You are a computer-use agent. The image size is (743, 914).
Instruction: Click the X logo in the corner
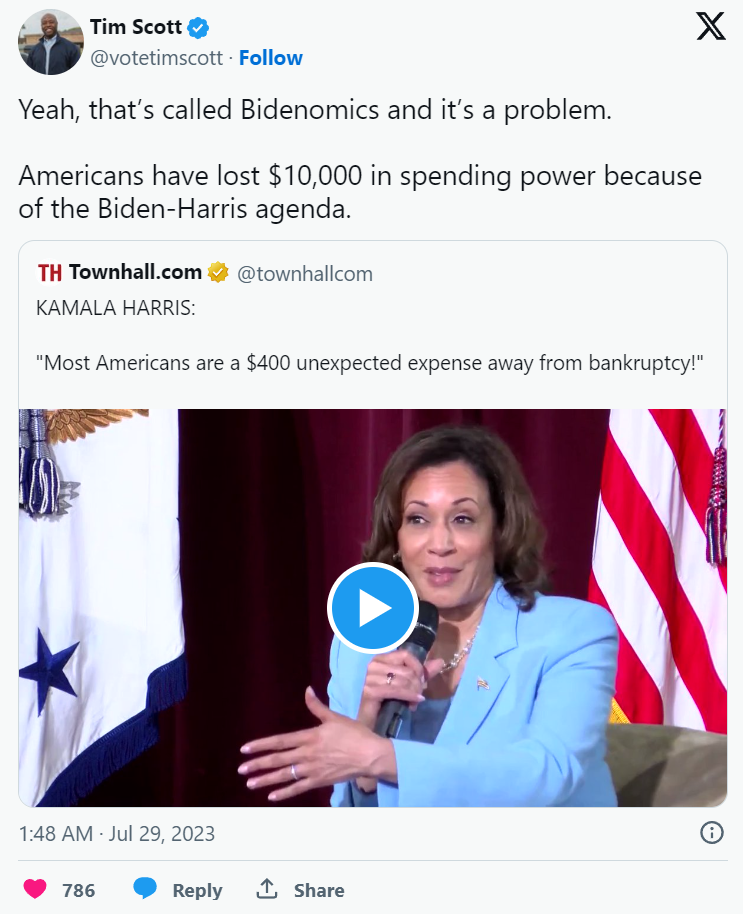710,27
